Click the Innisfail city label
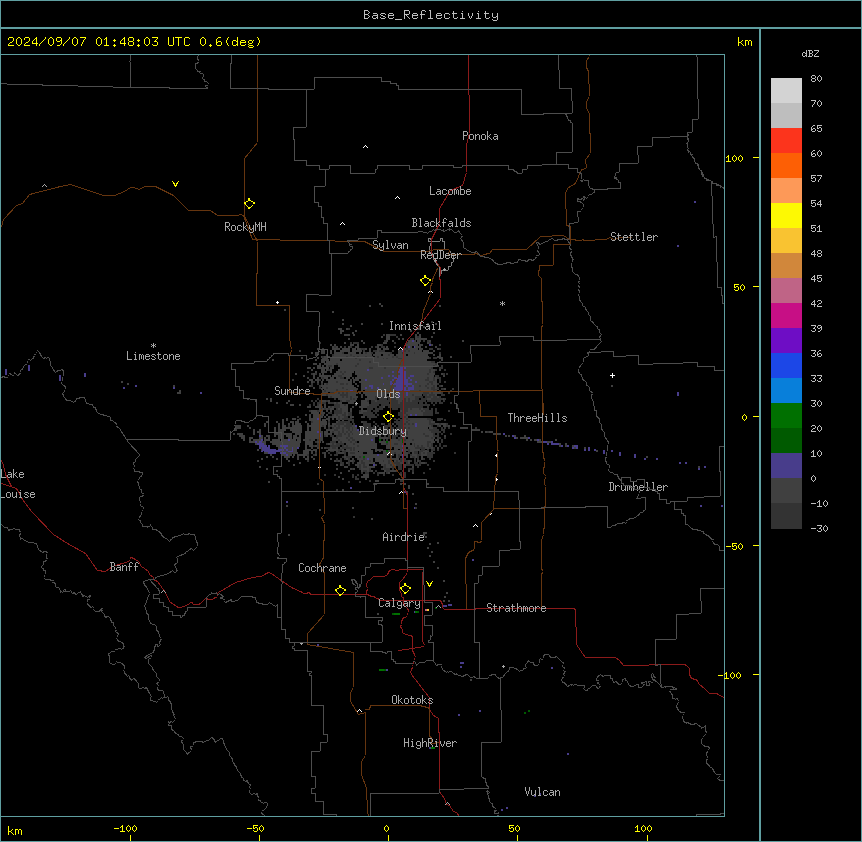This screenshot has width=862, height=842. (415, 326)
